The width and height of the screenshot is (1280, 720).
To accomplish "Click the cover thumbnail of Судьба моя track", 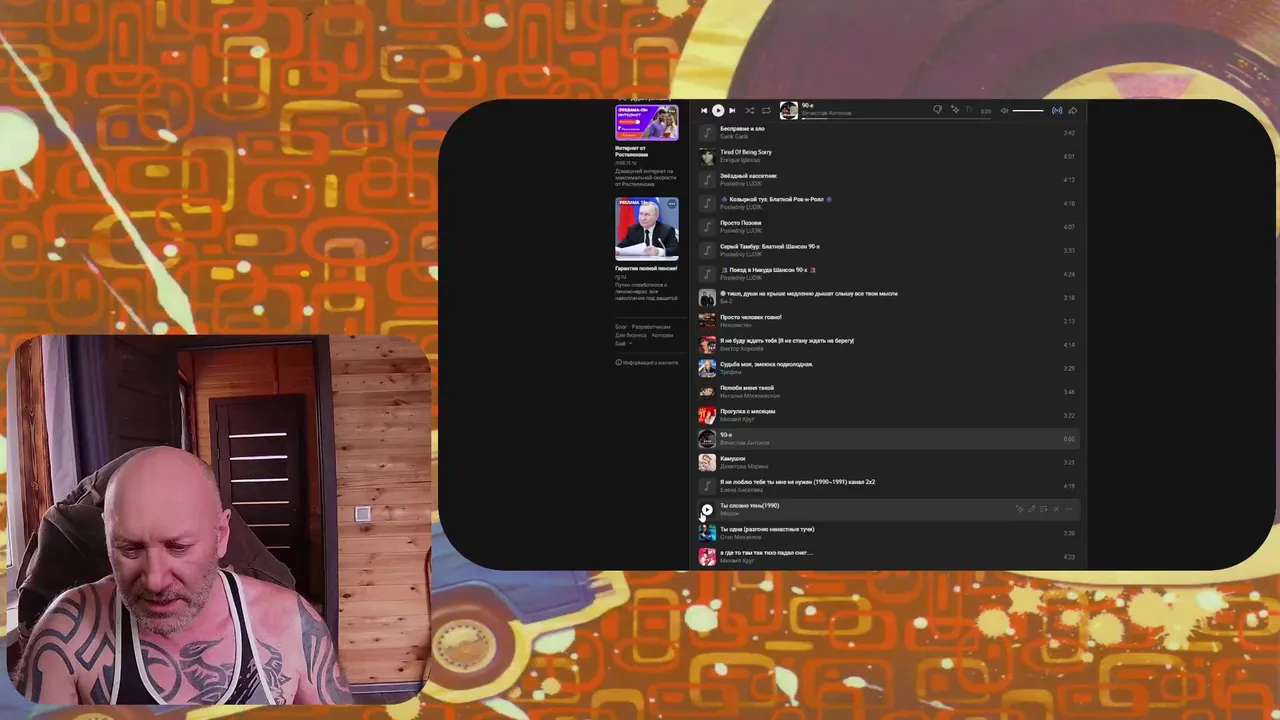I will tap(707, 368).
